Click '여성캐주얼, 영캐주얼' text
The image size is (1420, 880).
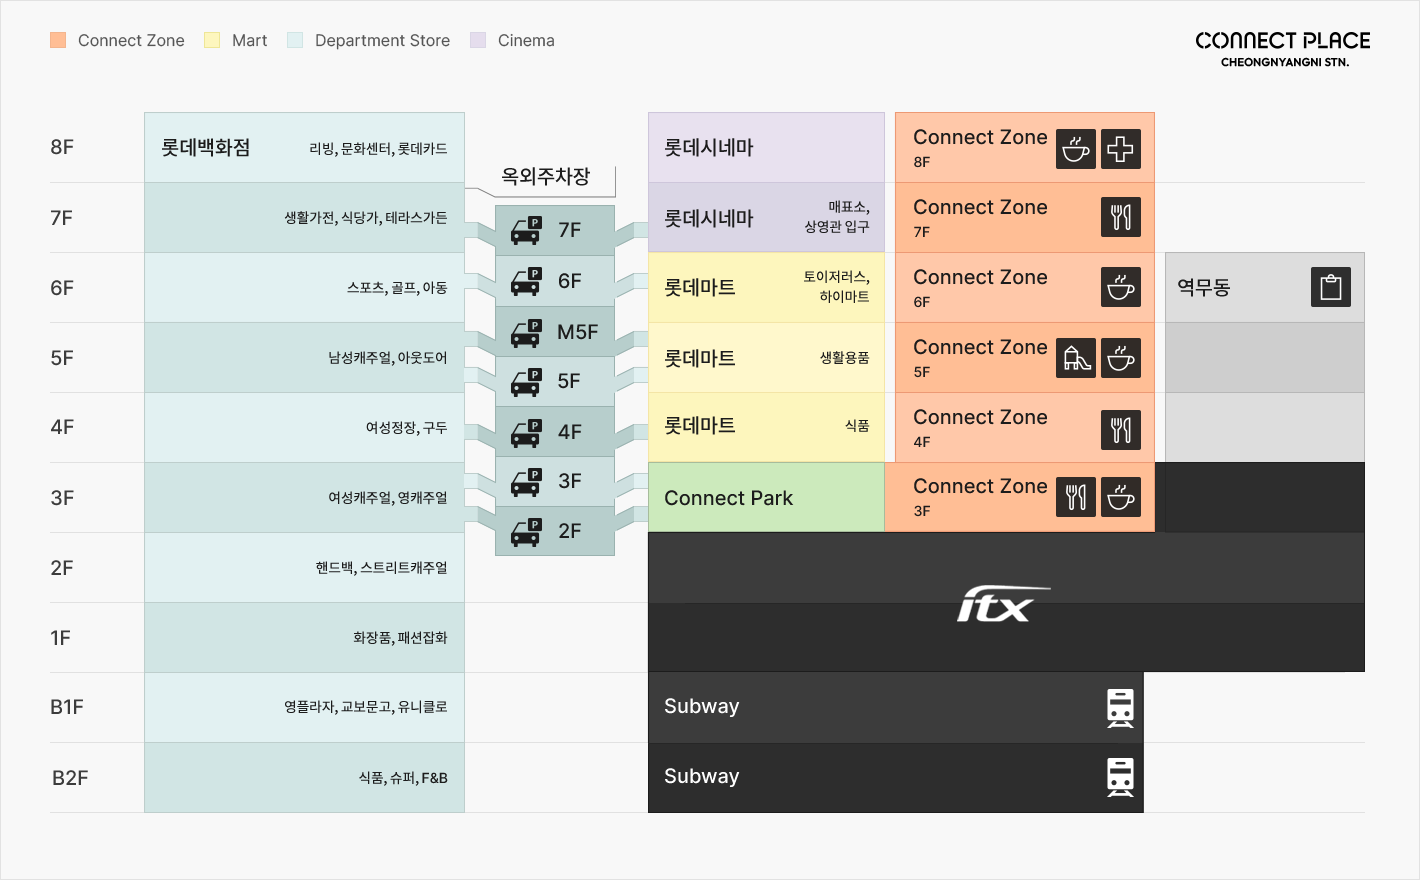(388, 498)
